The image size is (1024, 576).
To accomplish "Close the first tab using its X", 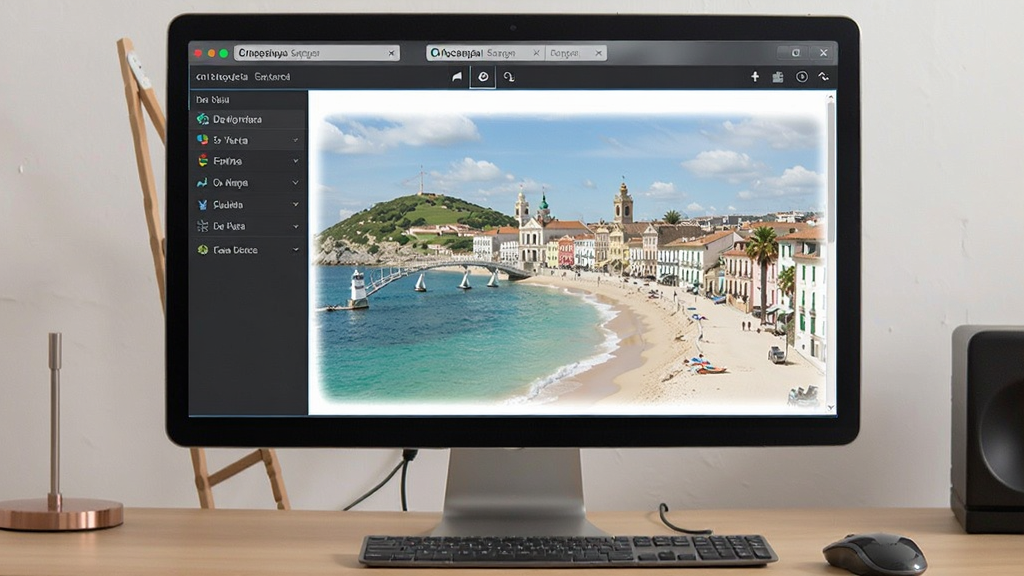I will coord(391,53).
